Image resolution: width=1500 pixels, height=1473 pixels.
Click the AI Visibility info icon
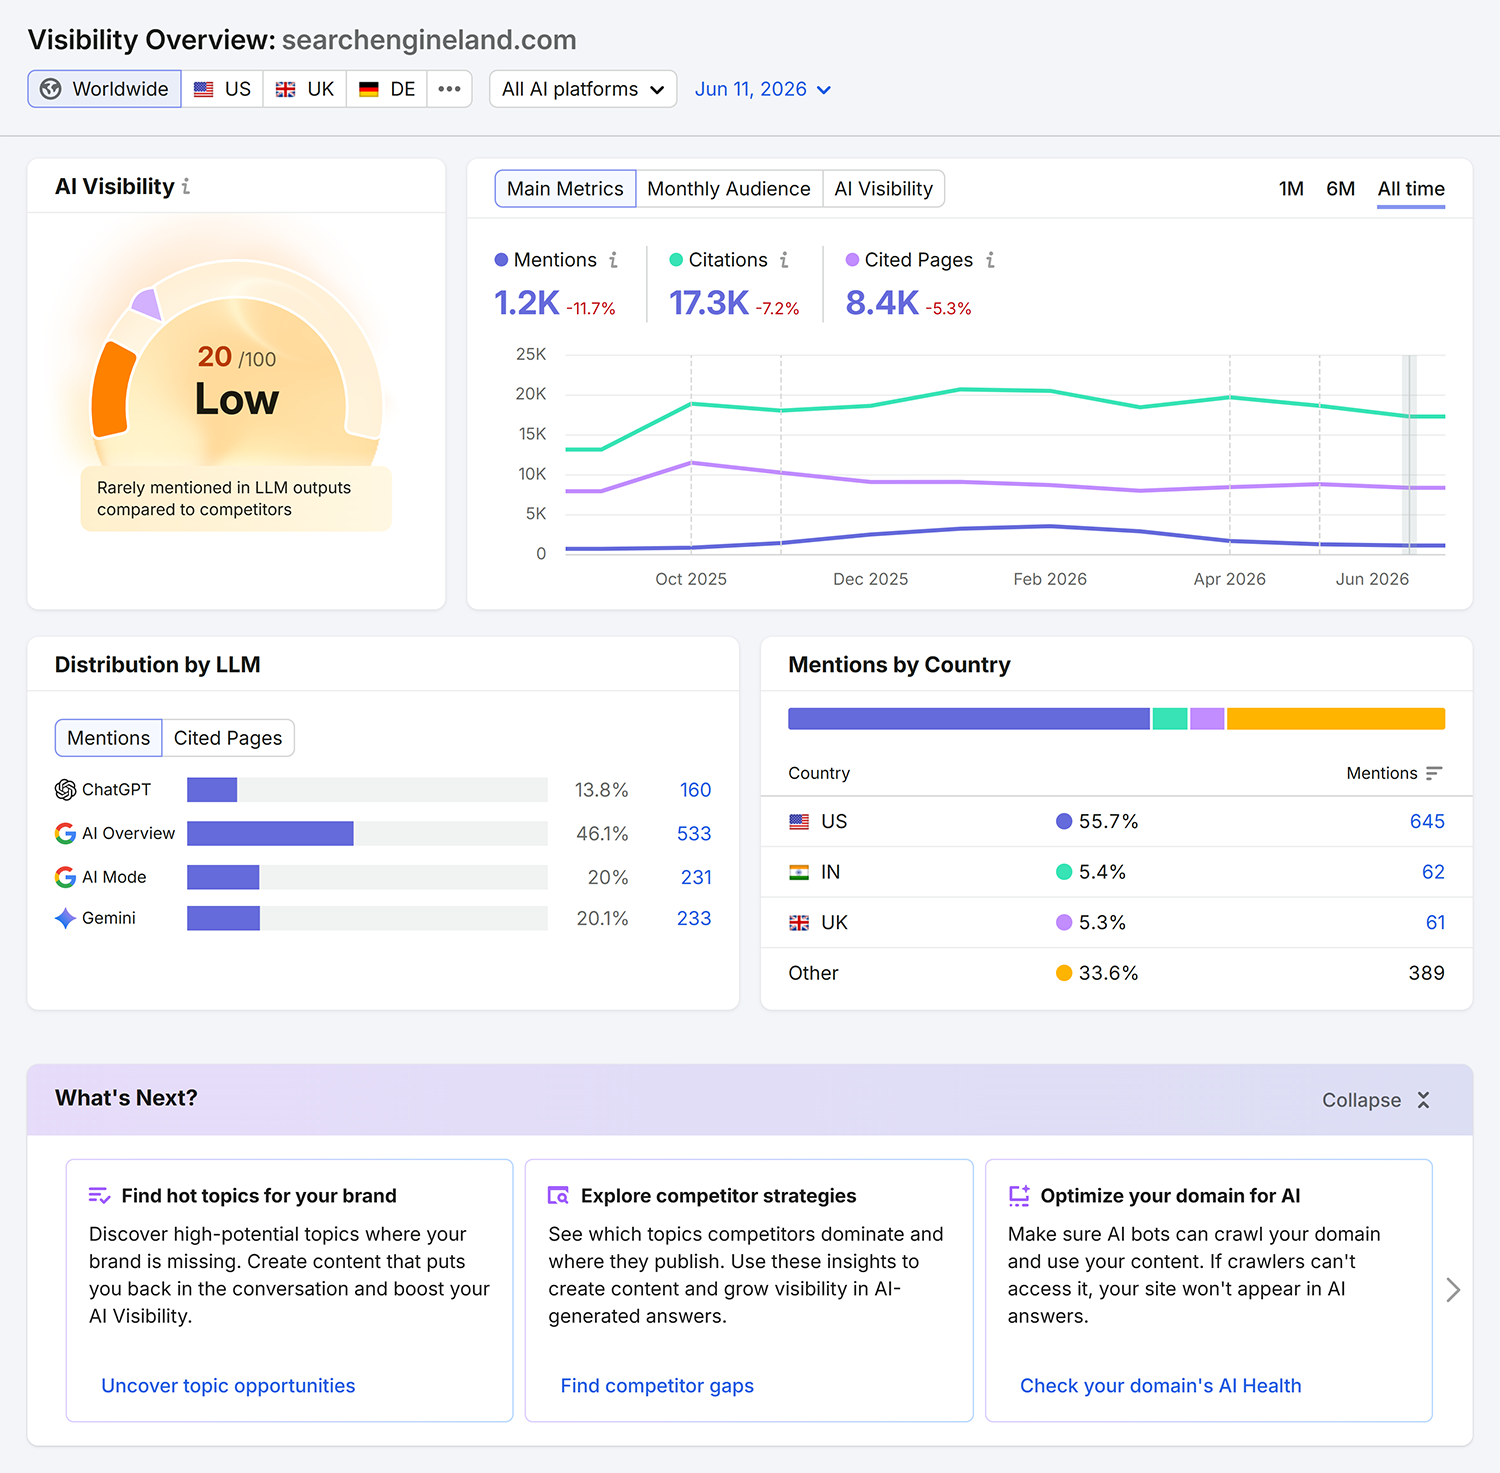186,187
